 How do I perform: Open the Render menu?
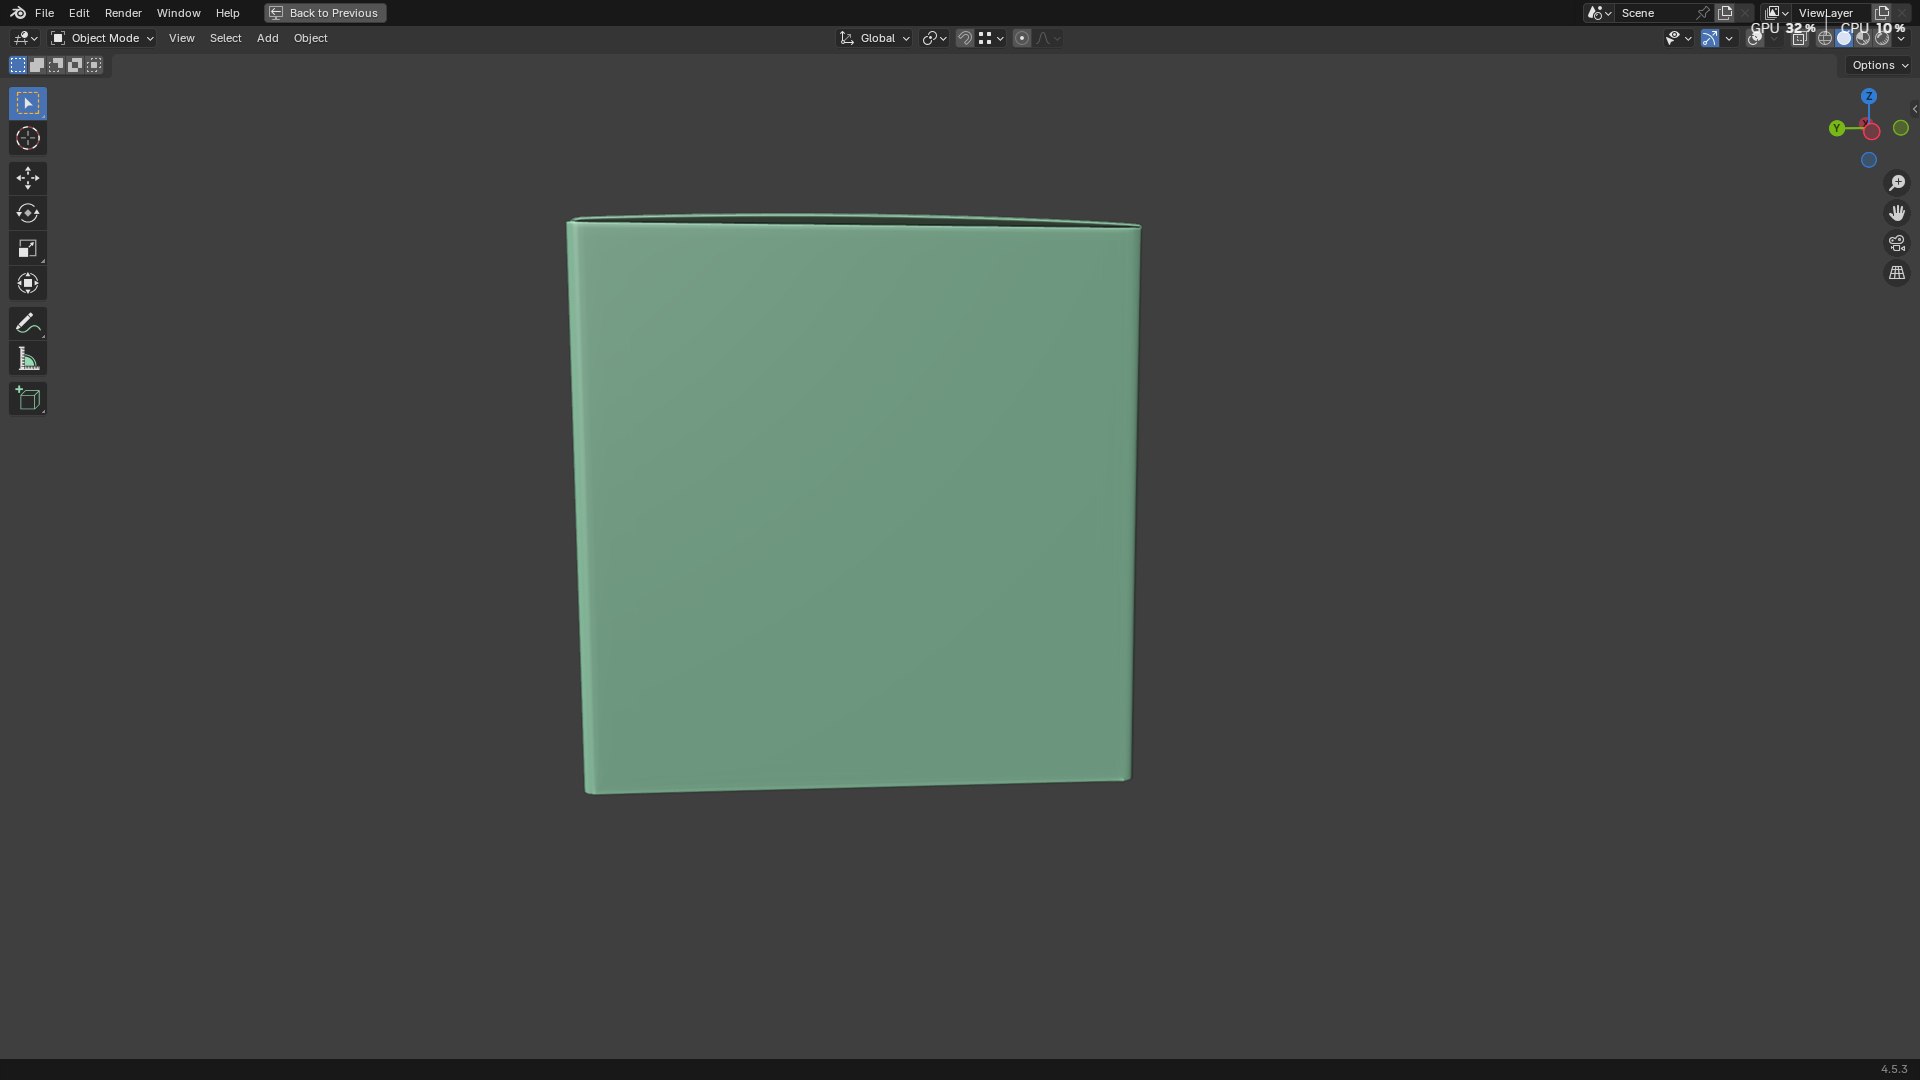click(123, 13)
